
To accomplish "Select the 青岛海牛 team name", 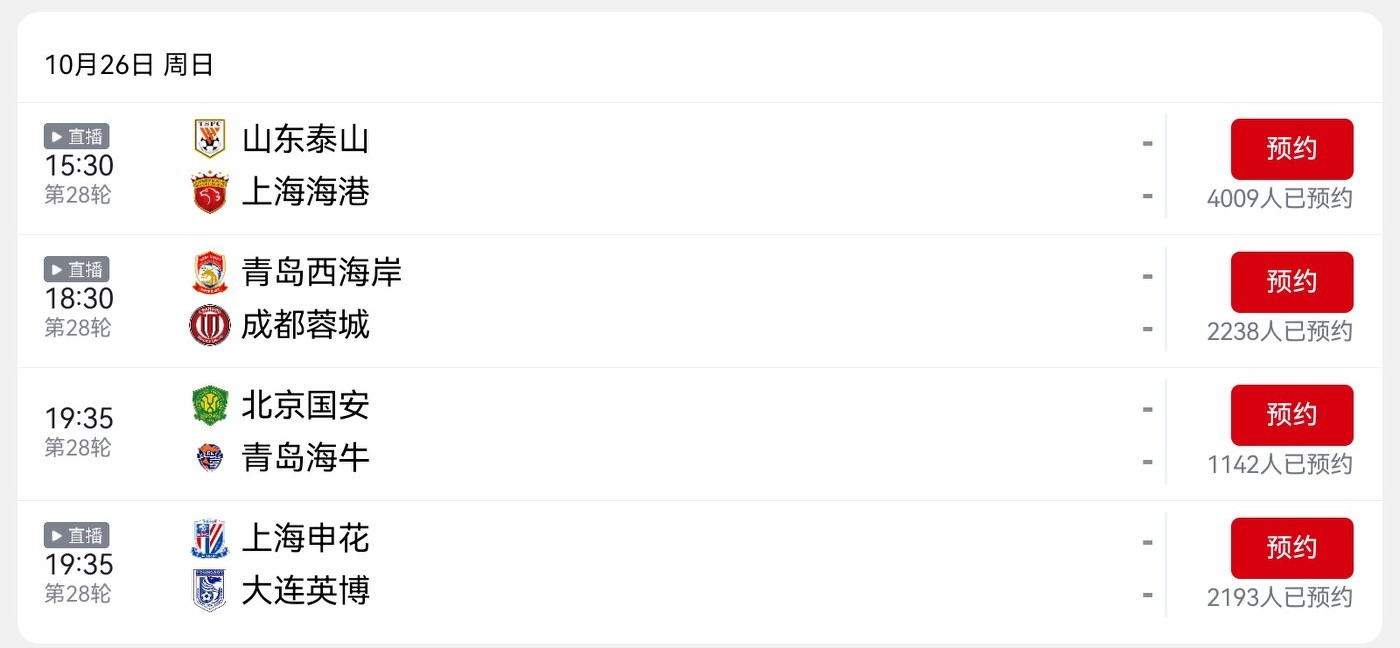I will (305, 458).
